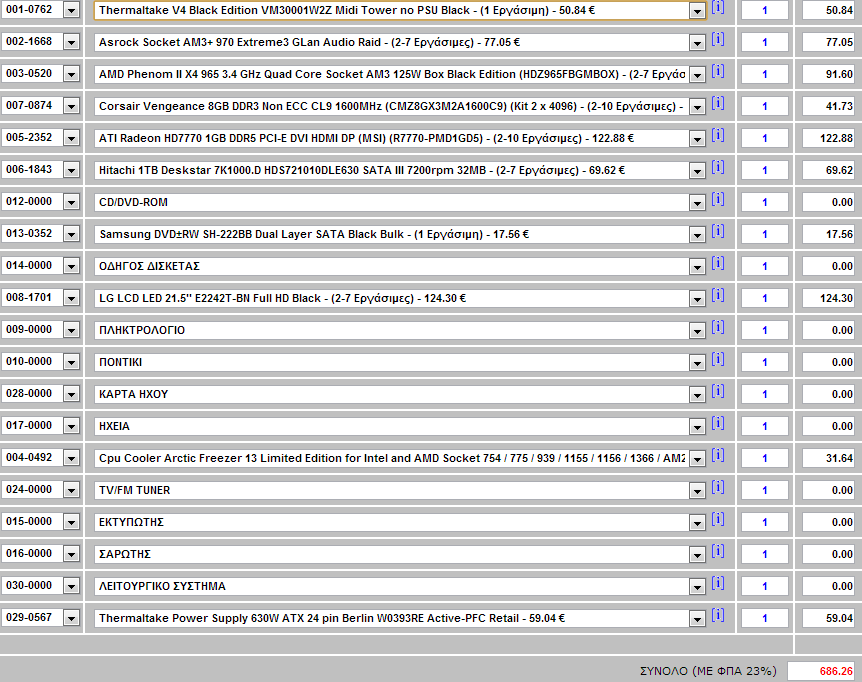Open info link for ΟΔΗΓΟΣ ΔΙΣΚΕΤΑΣ row
Screen dimensions: 862x682
718,263
